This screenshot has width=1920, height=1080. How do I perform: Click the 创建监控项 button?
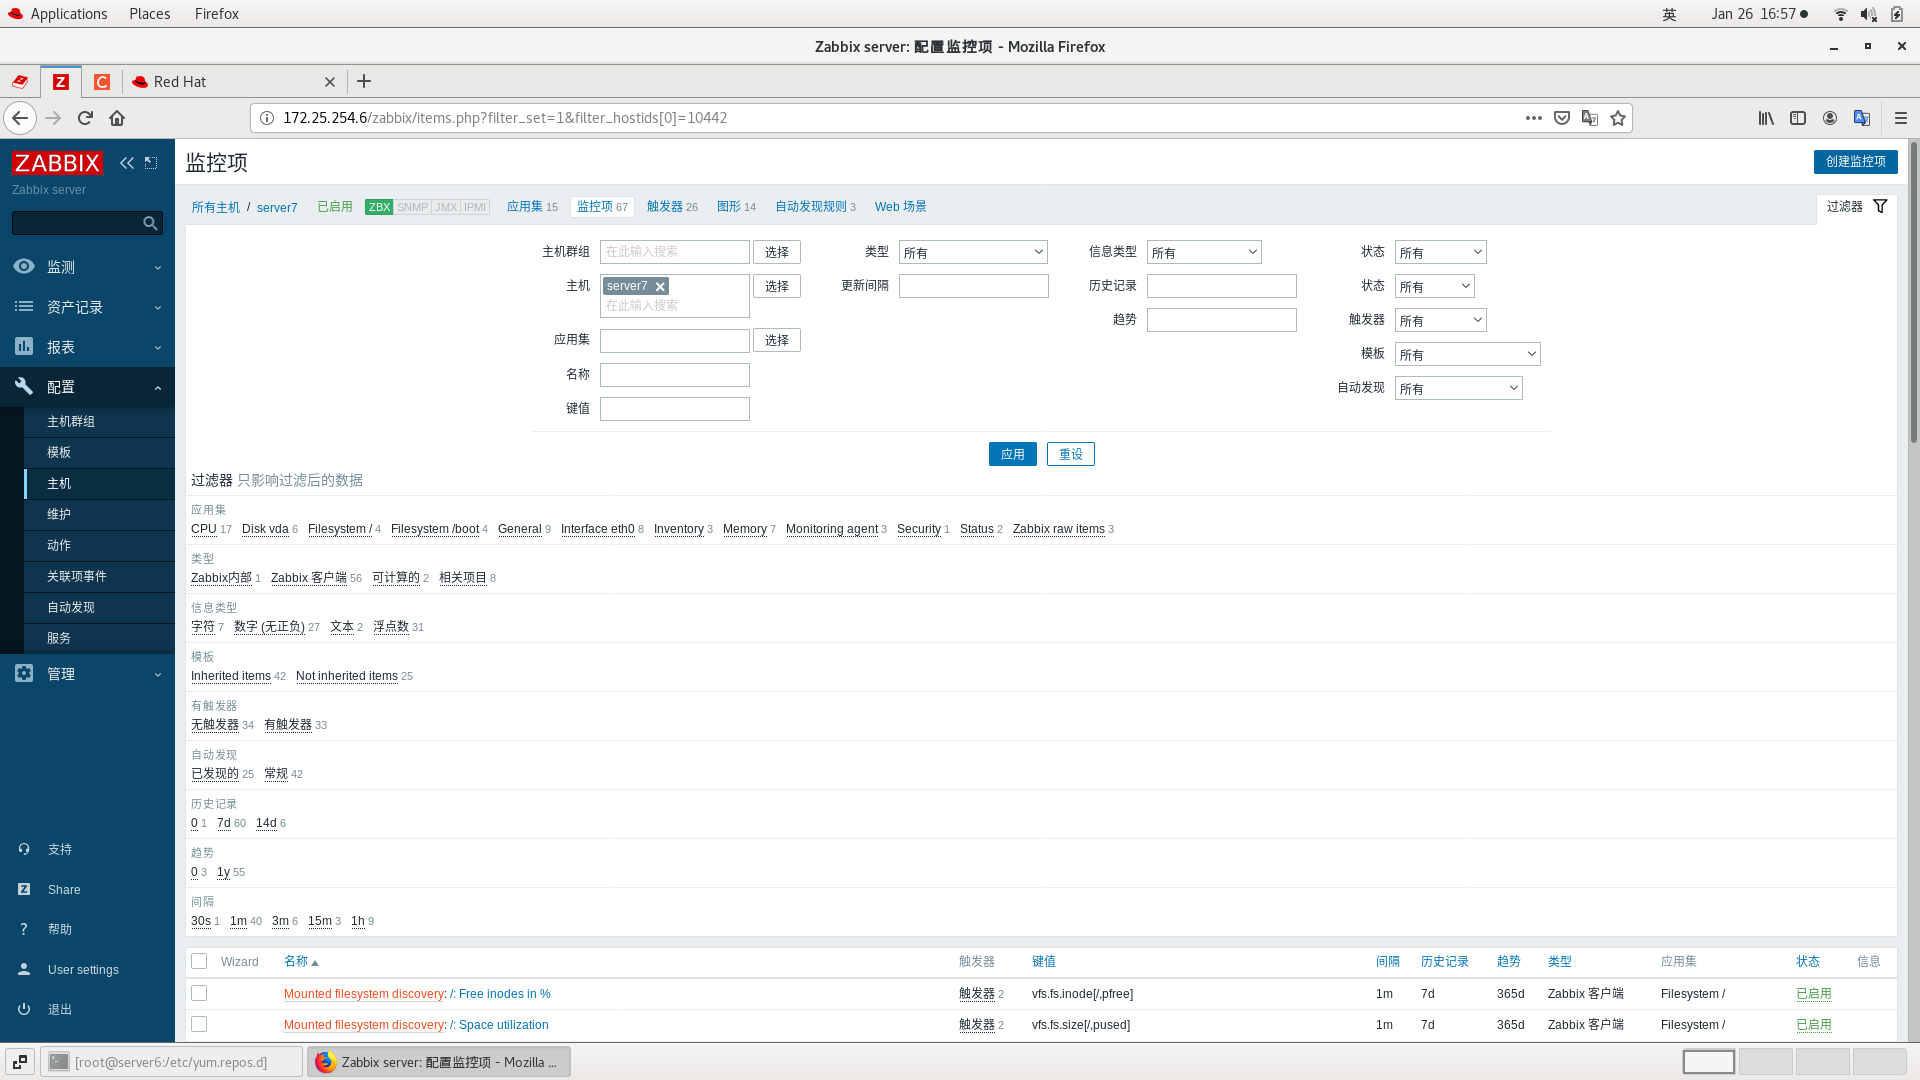click(x=1855, y=161)
